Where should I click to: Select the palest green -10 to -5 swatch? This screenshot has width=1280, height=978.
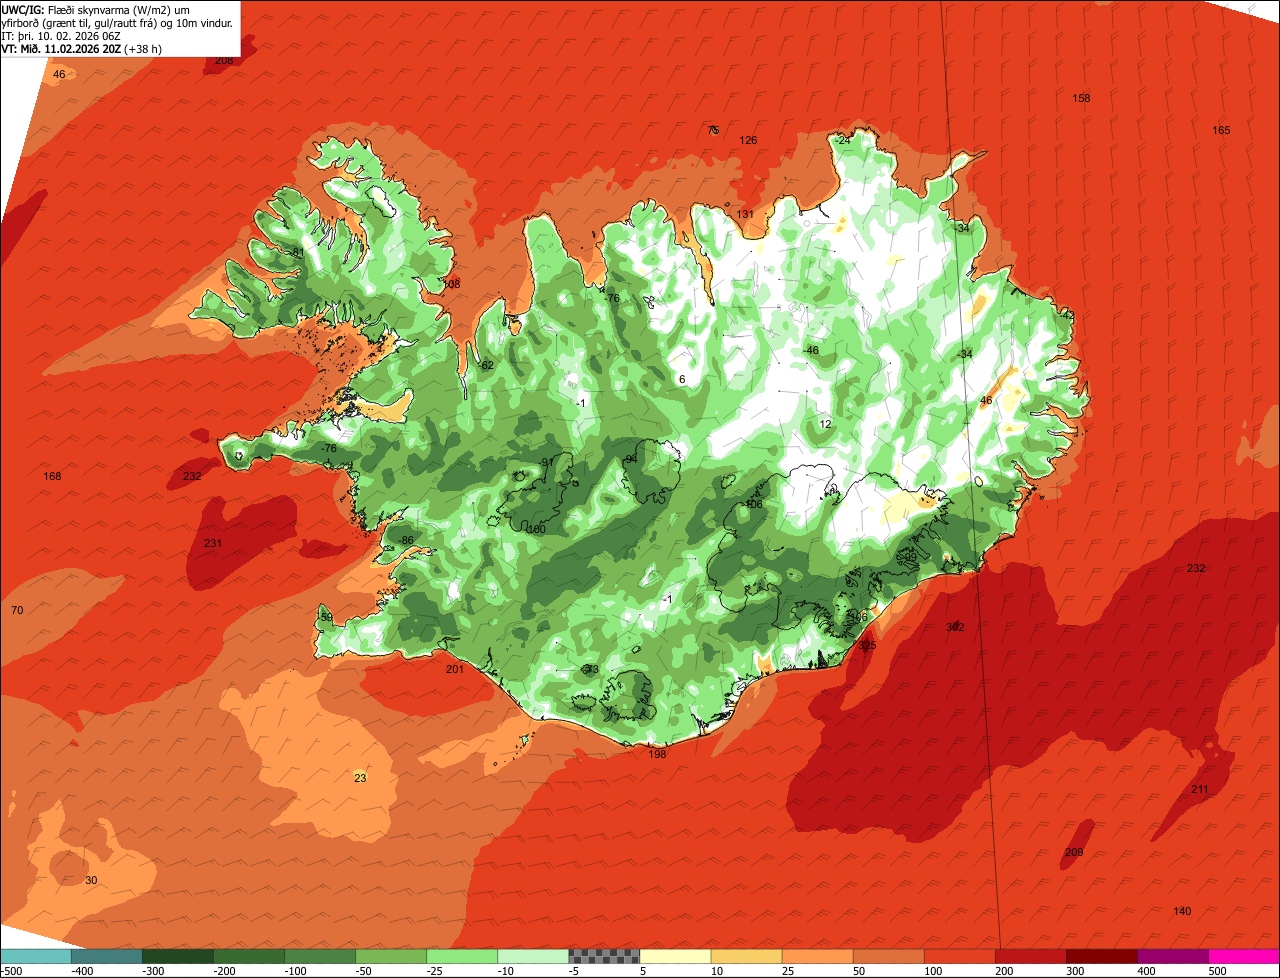coord(532,956)
